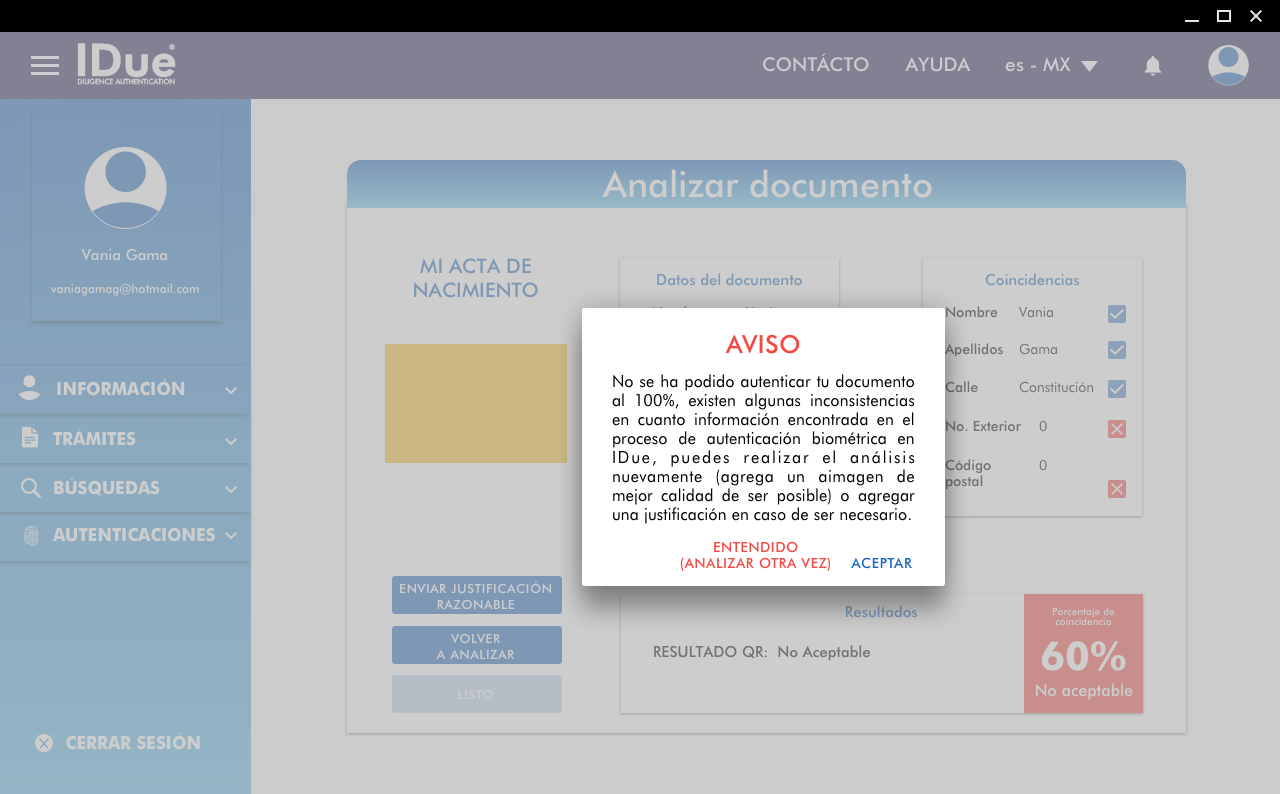Click the IDue logo
The width and height of the screenshot is (1280, 794).
coord(126,64)
